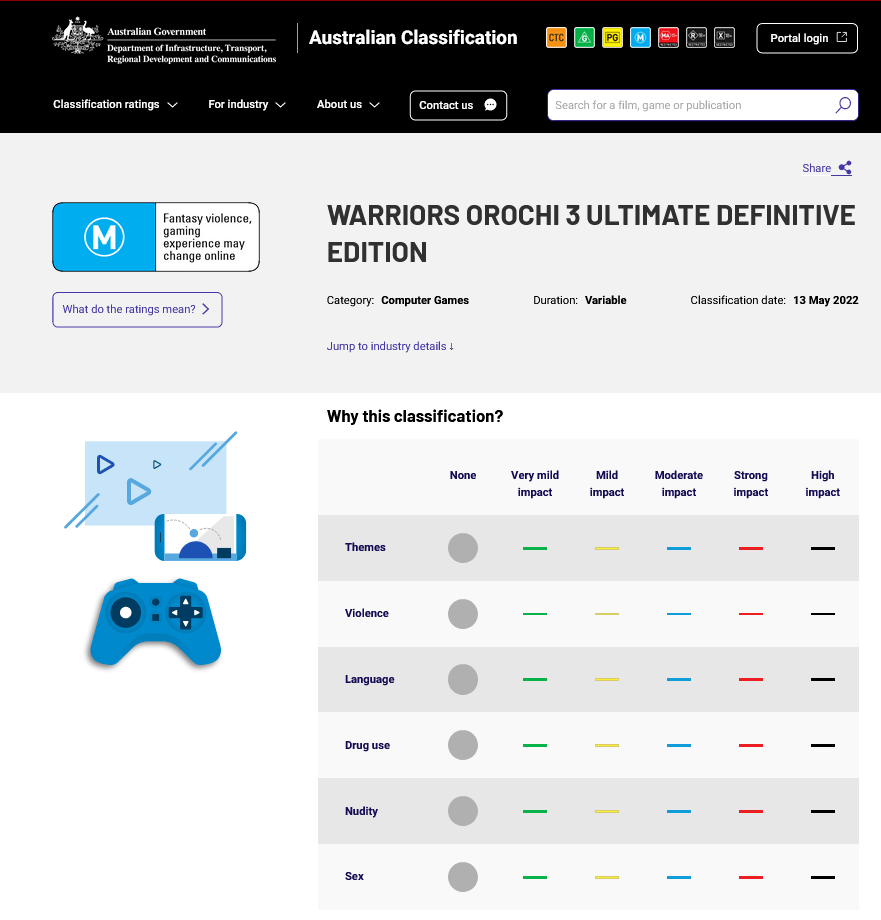Expand the Classification ratings menu
The image size is (881, 920).
click(115, 104)
